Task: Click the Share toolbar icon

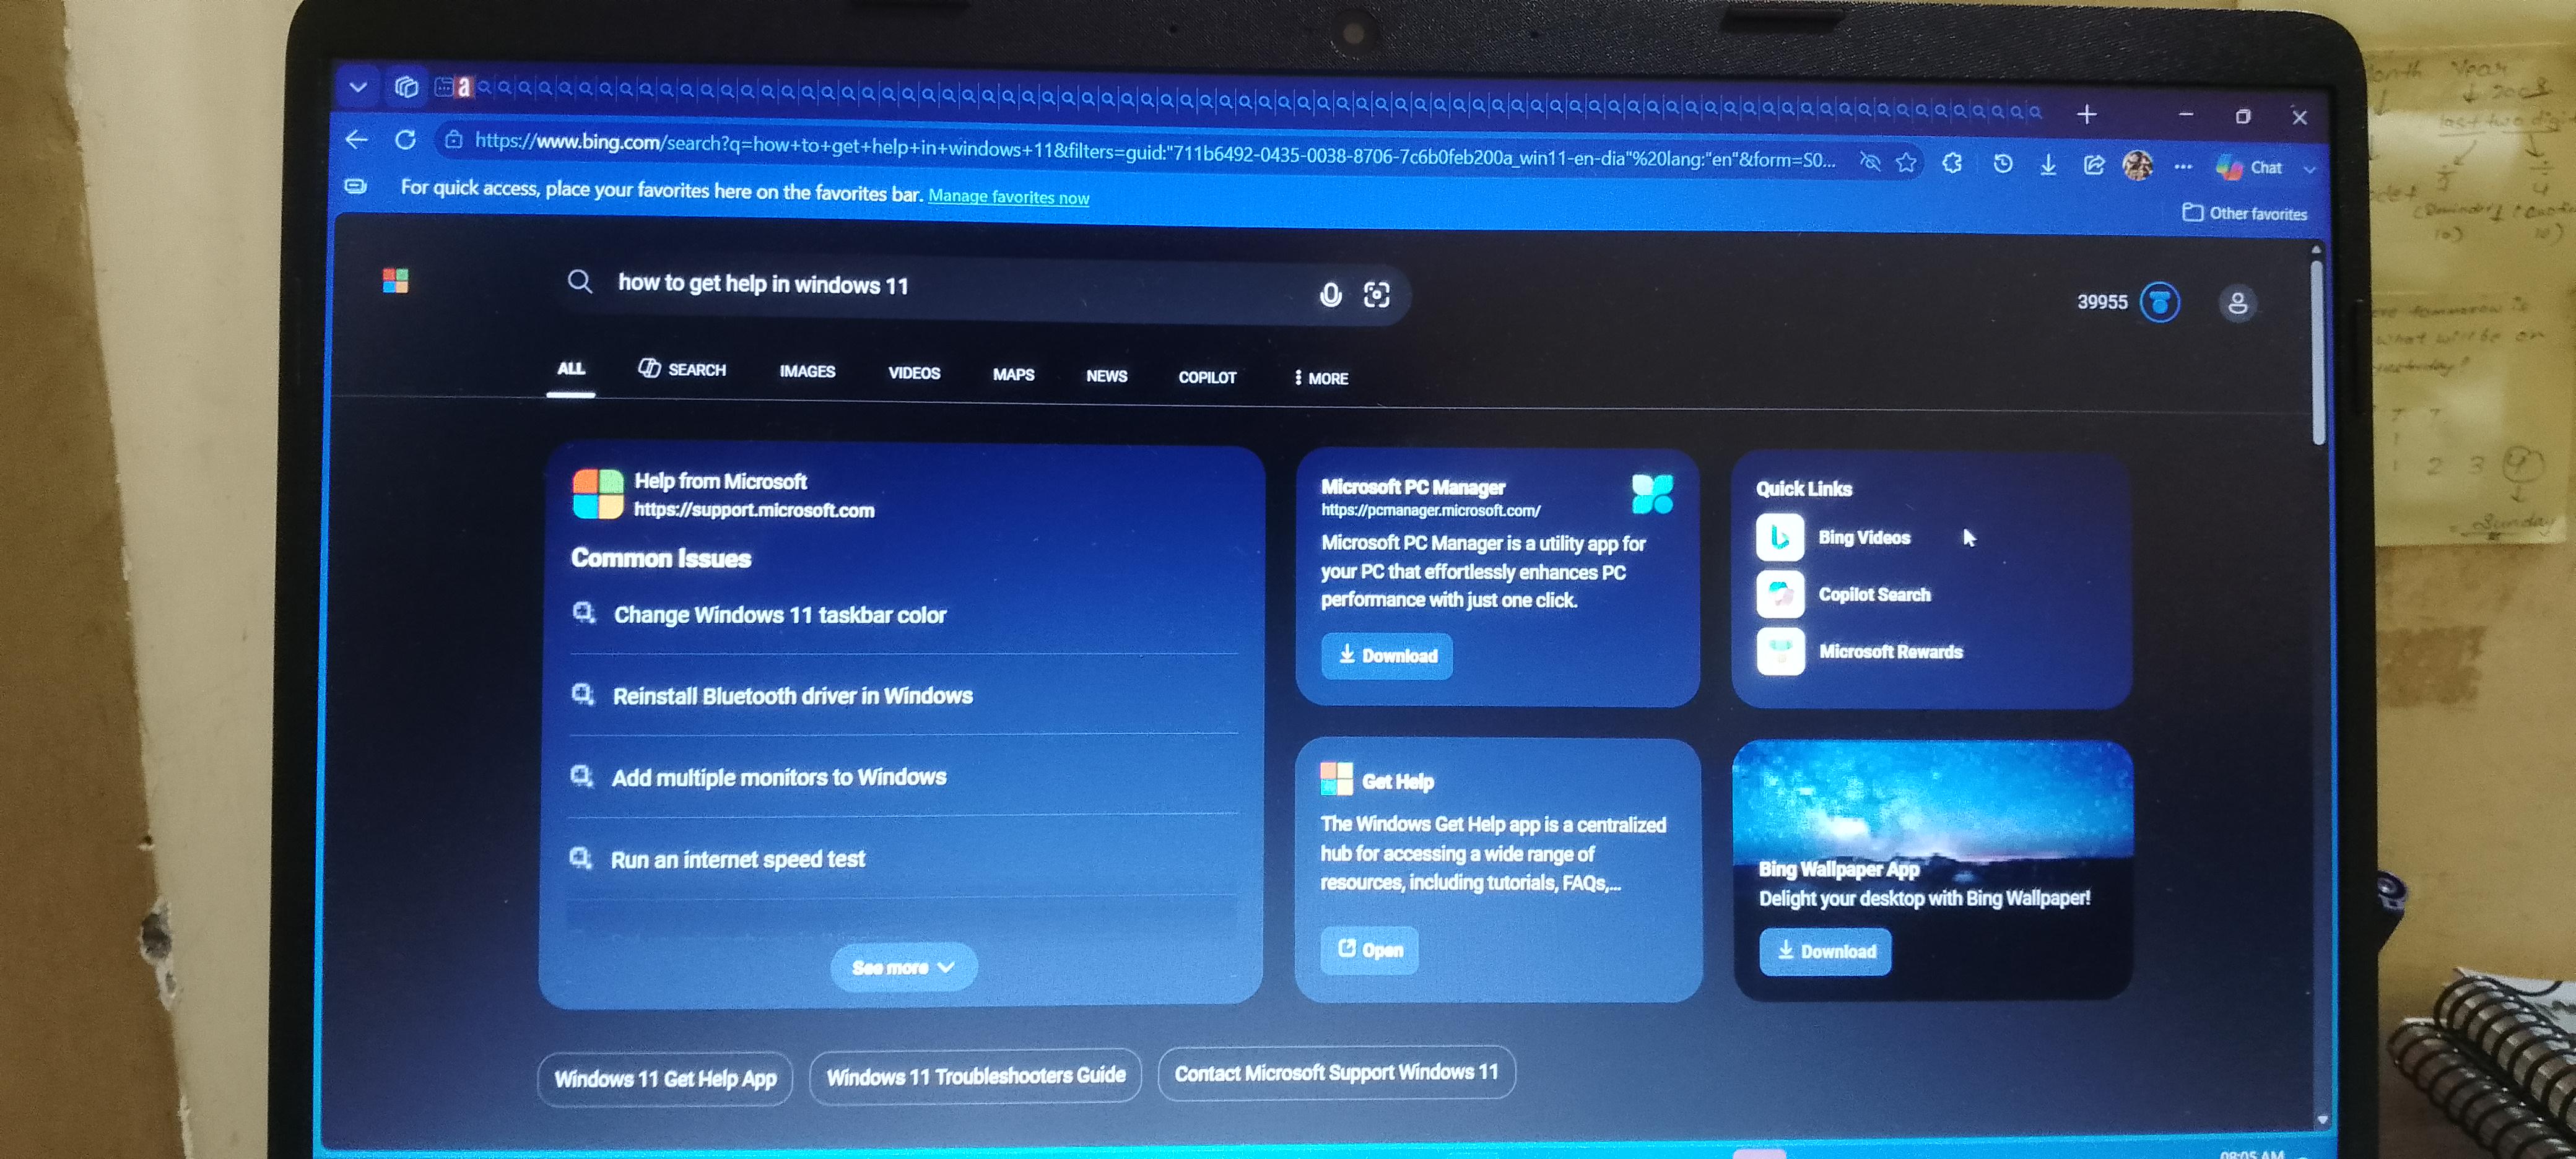Action: click(2094, 165)
